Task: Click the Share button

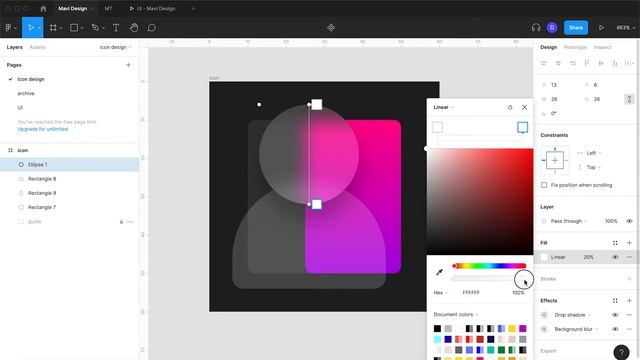Action: [576, 28]
